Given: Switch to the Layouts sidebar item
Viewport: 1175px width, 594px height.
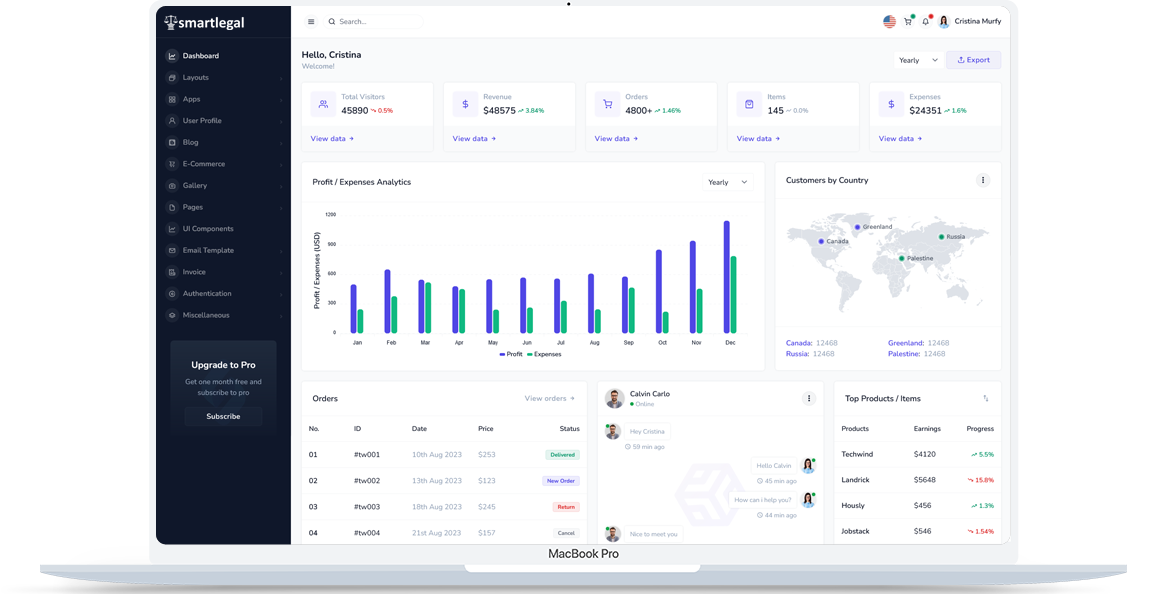Looking at the screenshot, I should point(170,77).
